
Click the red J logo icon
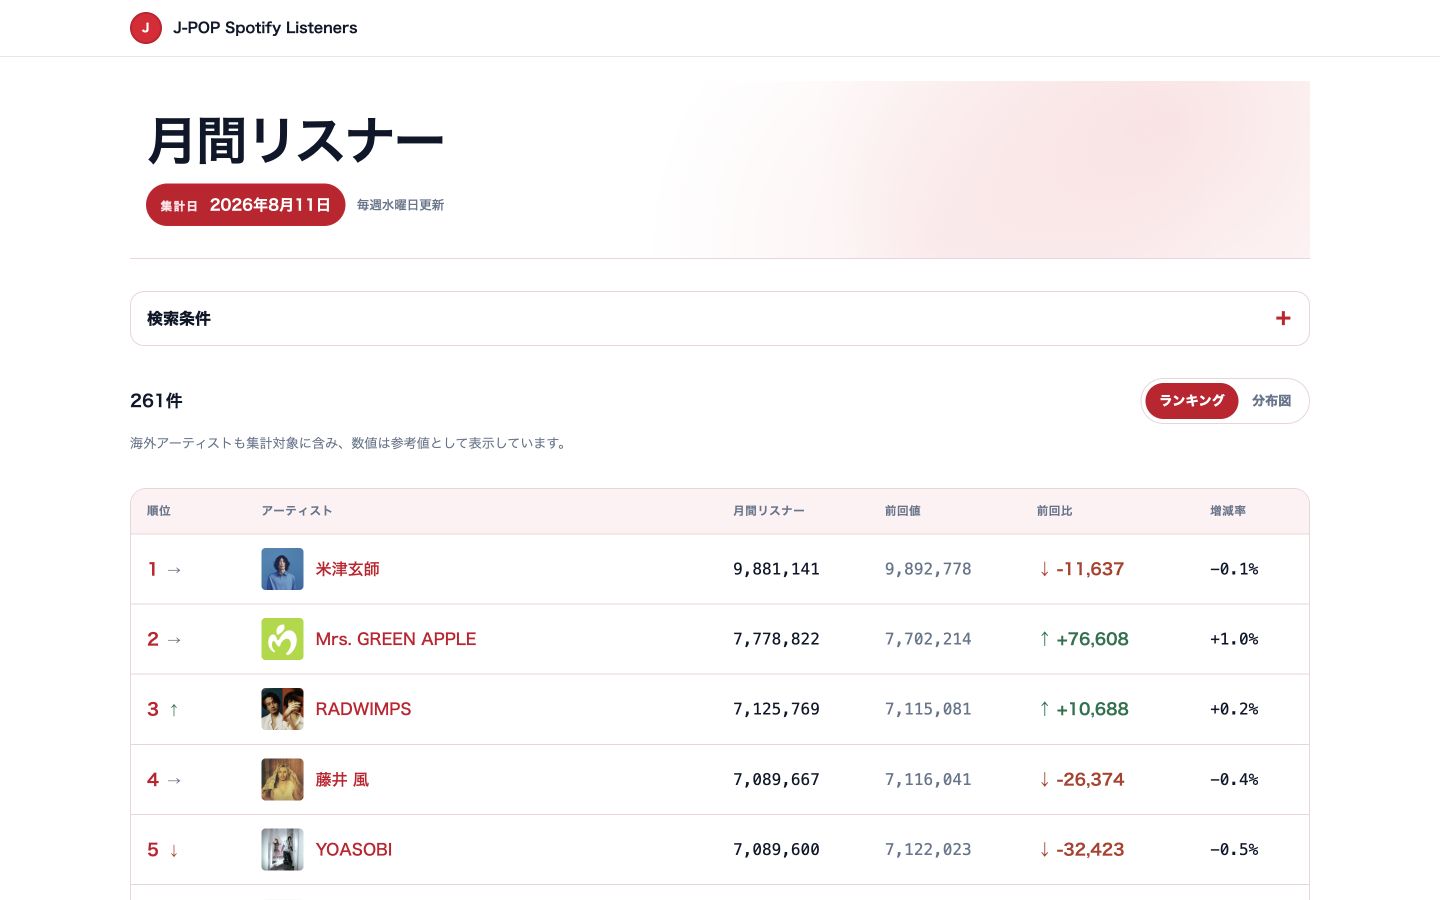[146, 28]
